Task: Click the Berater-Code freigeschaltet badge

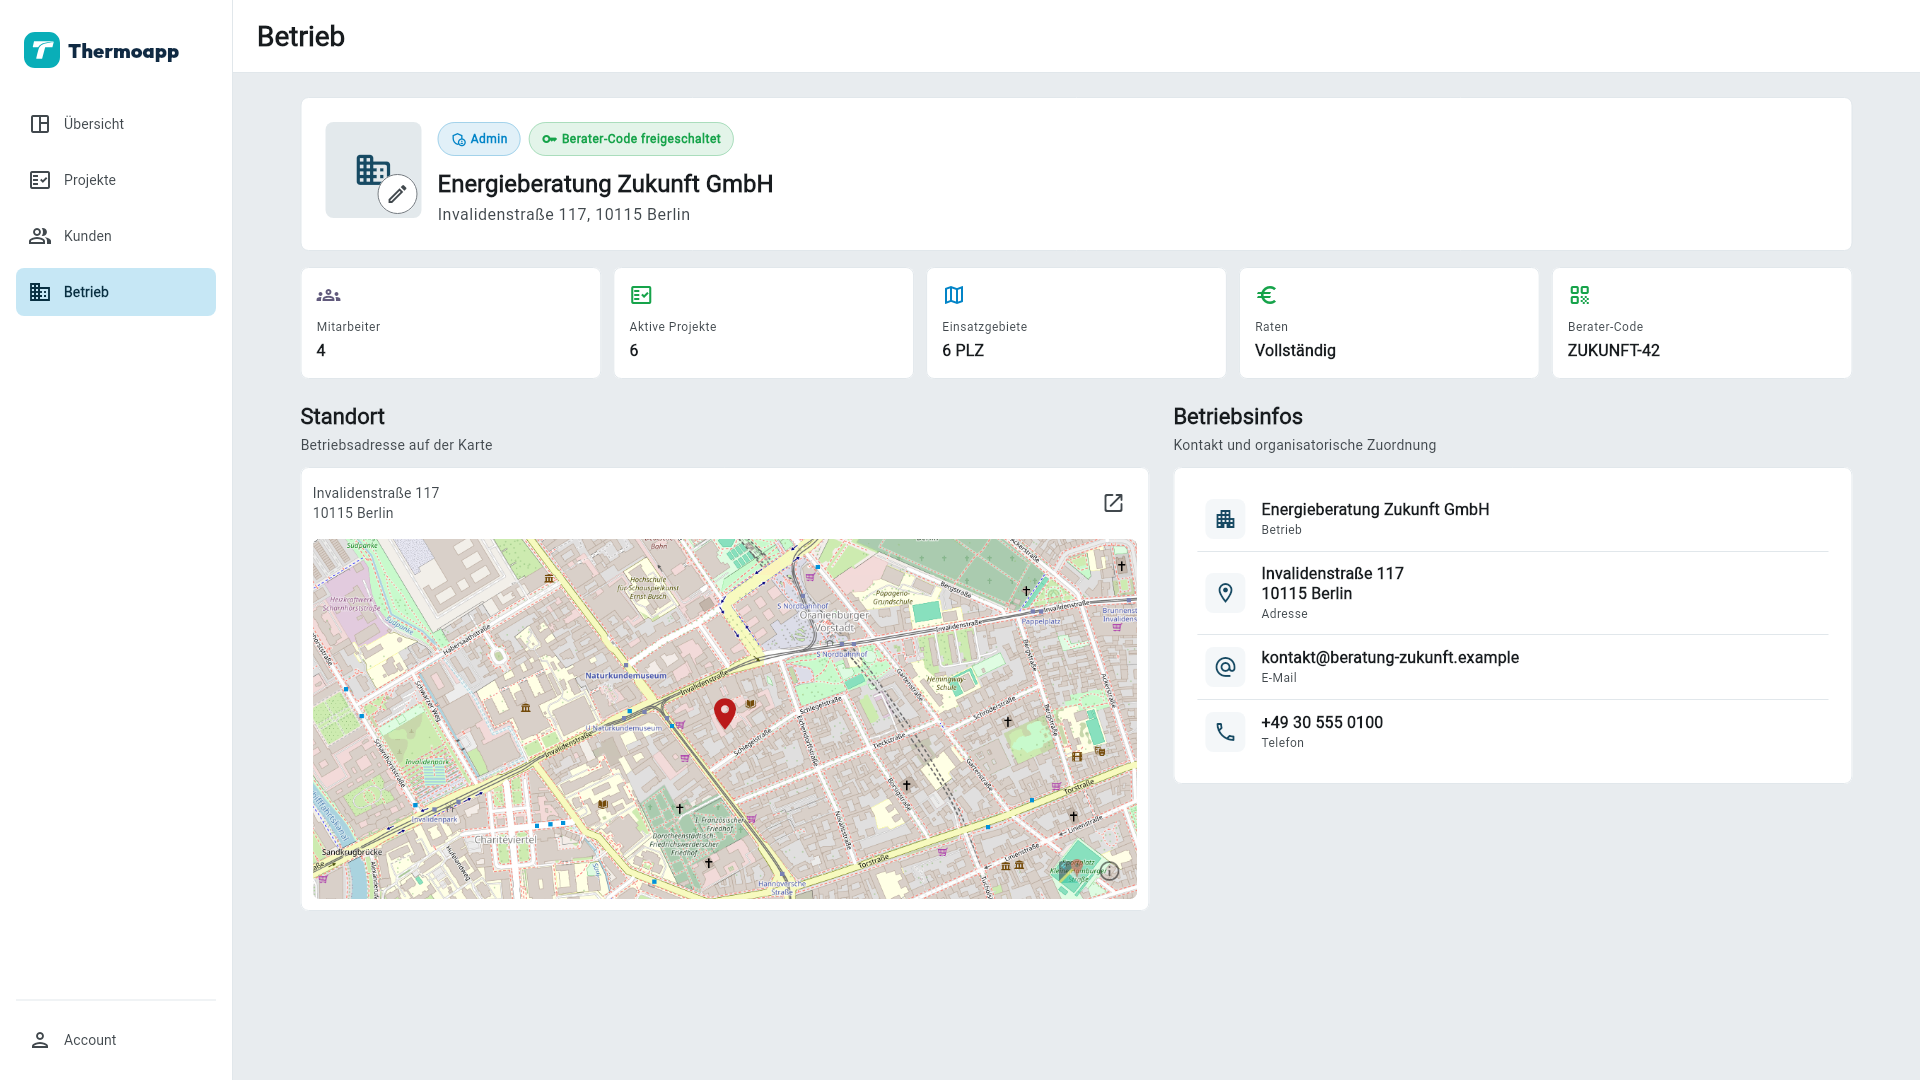Action: (x=631, y=139)
